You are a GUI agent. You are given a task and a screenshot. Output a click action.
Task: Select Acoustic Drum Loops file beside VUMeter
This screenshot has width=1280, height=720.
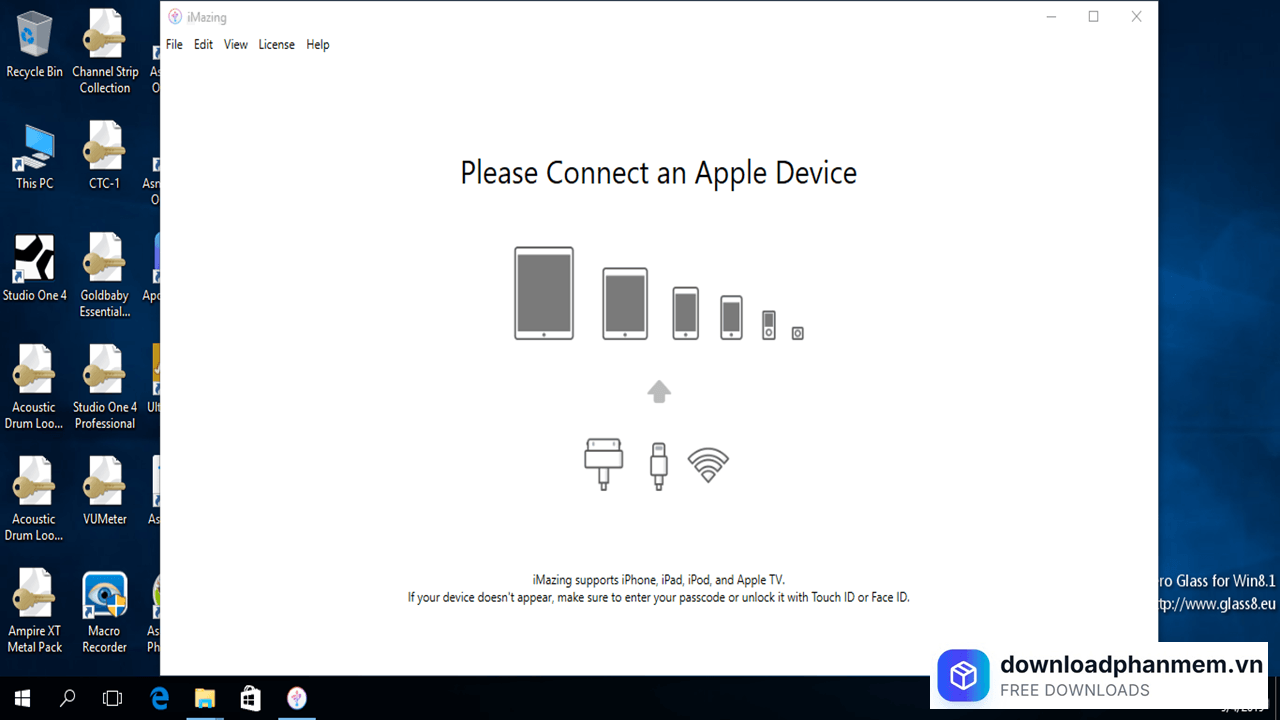click(x=35, y=500)
